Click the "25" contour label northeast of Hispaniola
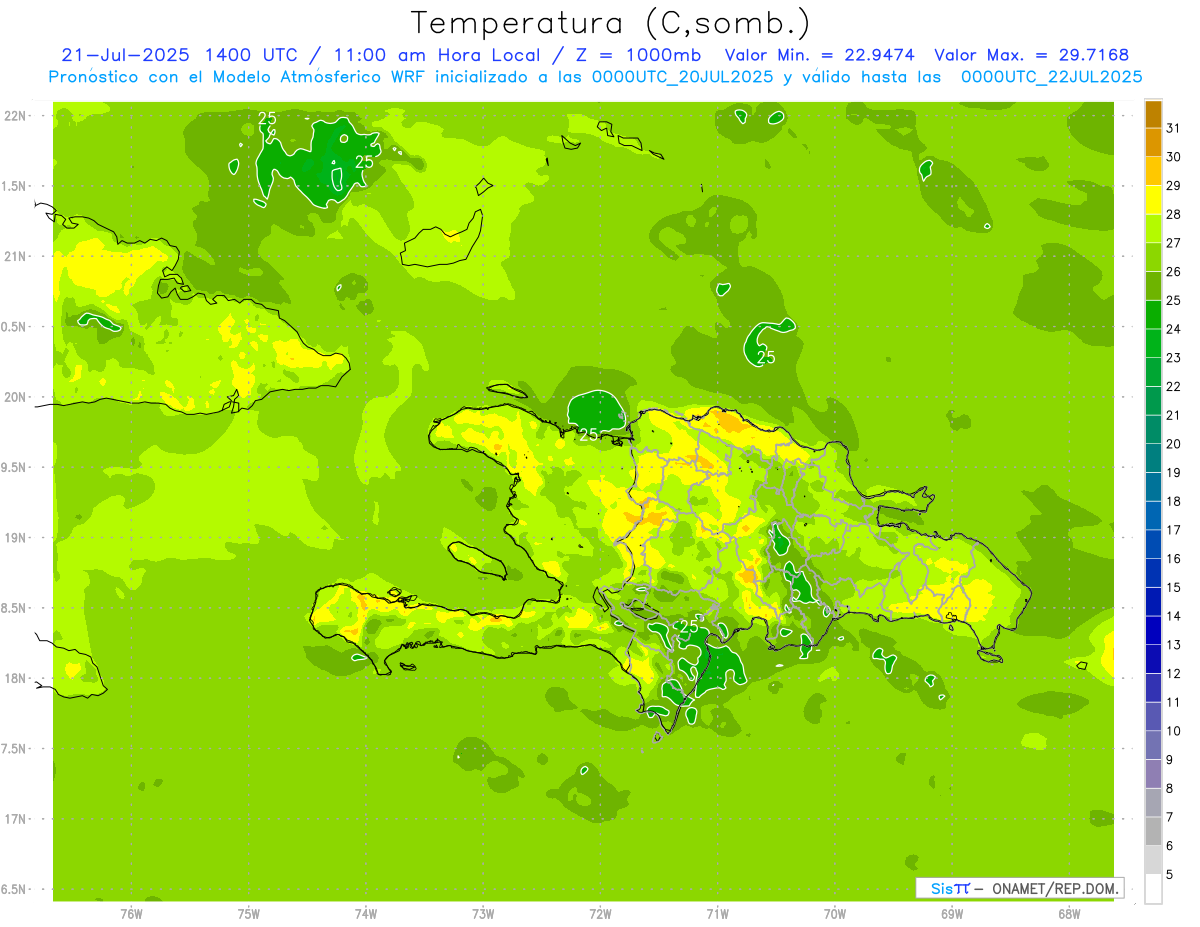1200x927 pixels. [766, 358]
